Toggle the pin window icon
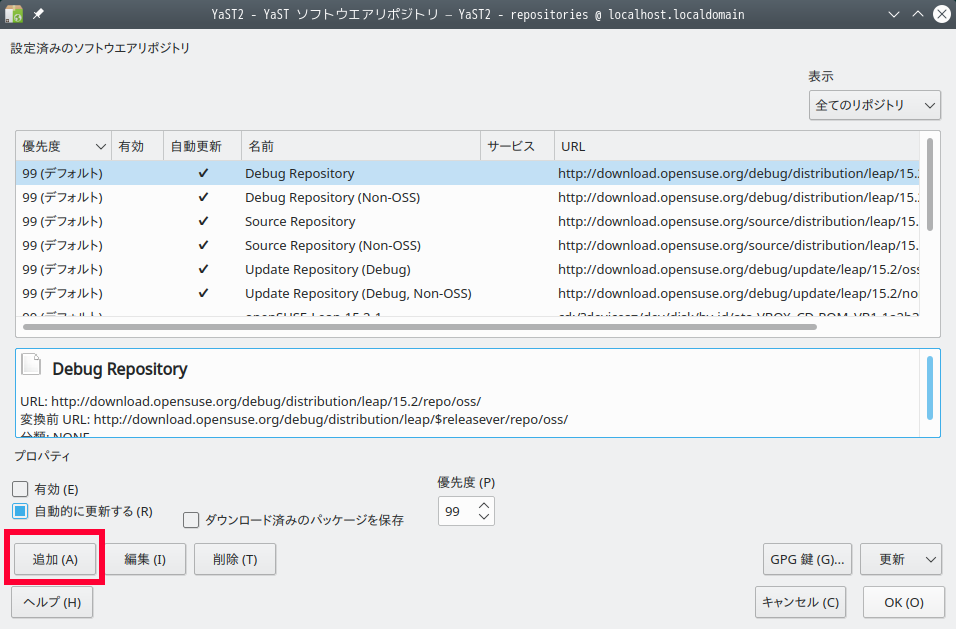 tap(38, 13)
